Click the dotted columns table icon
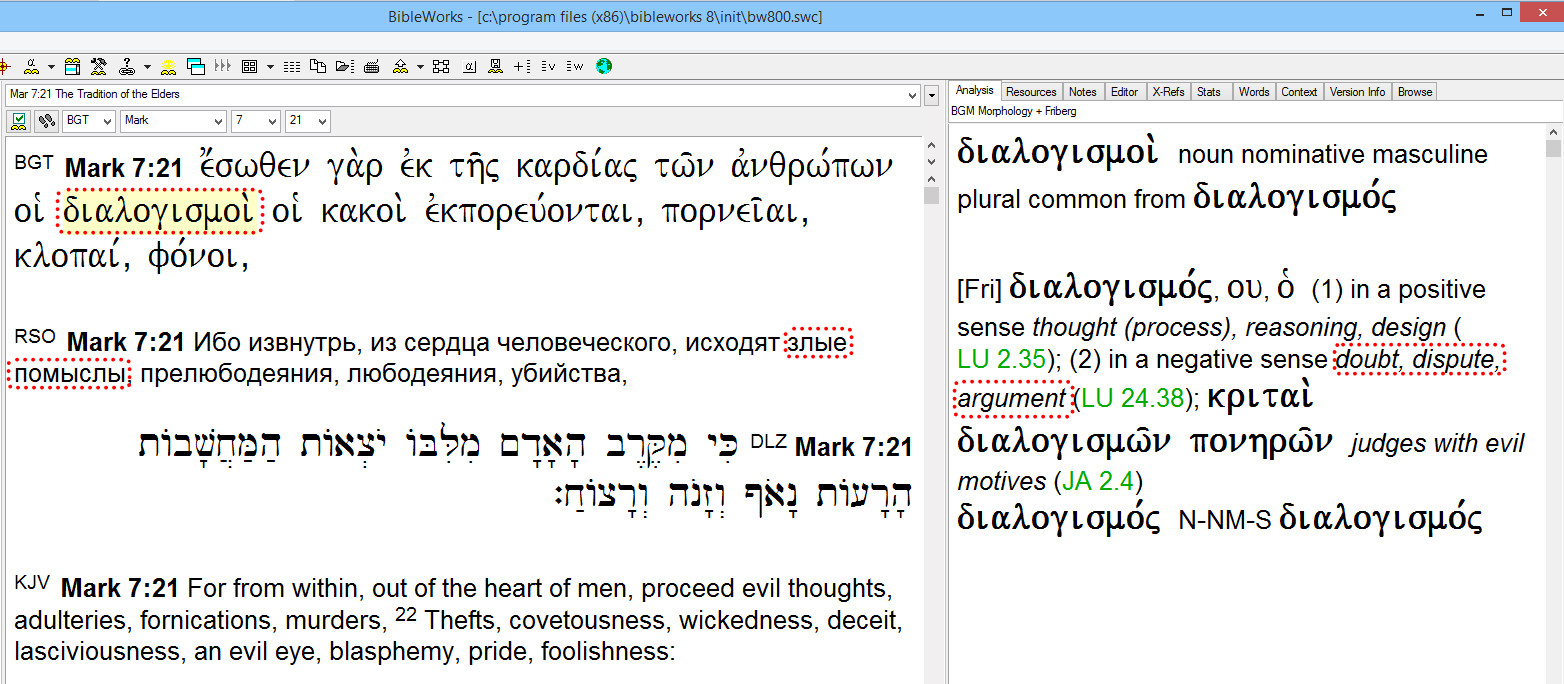The height and width of the screenshot is (684, 1564). pyautogui.click(x=292, y=66)
